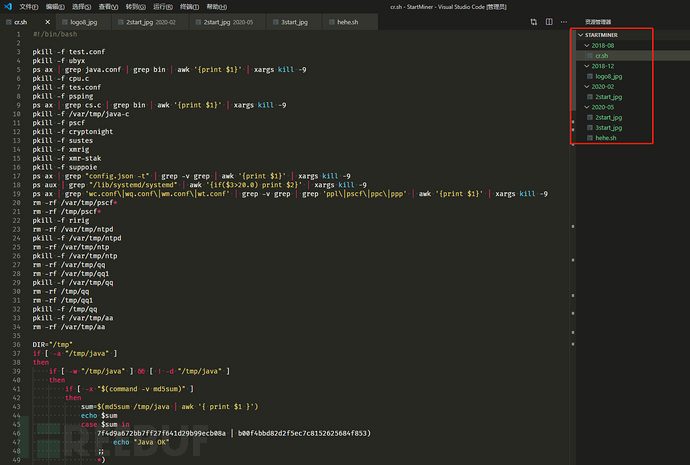Open the 查看(V) menu
690x465 pixels.
tap(108, 7)
